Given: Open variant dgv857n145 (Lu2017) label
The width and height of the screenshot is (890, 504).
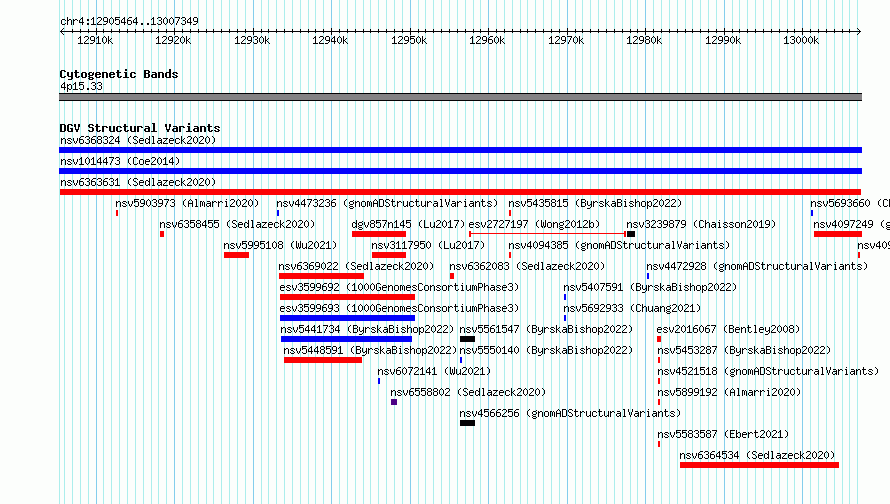Looking at the screenshot, I should click(x=408, y=224).
